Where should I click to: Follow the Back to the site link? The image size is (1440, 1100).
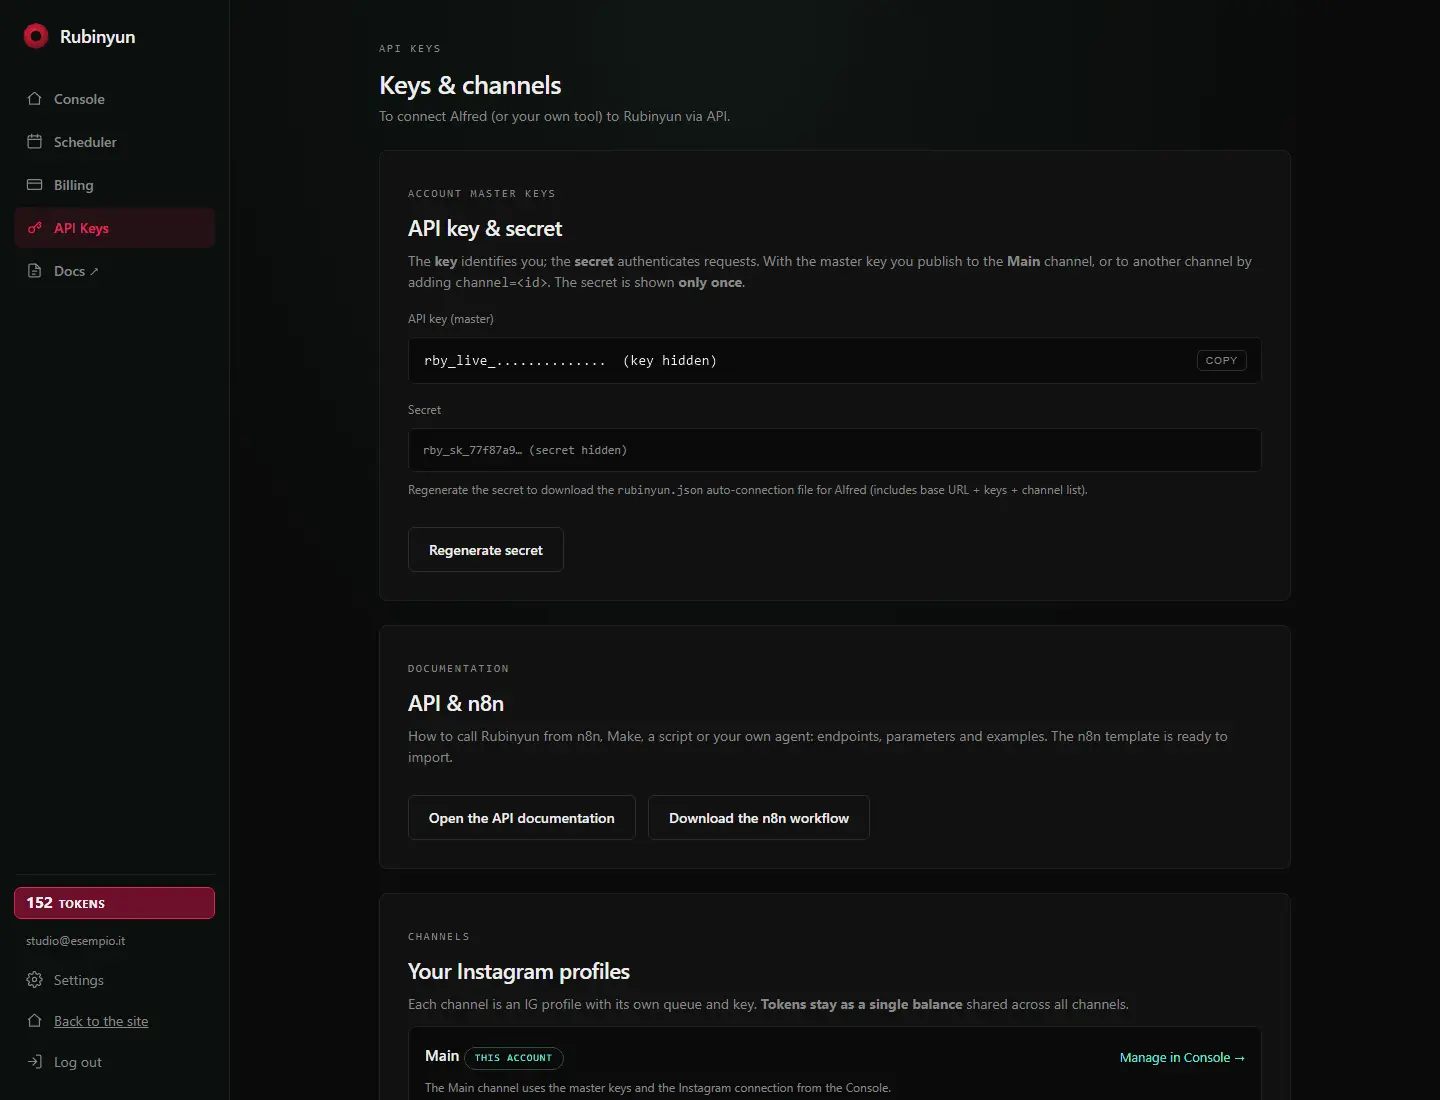pos(101,1021)
